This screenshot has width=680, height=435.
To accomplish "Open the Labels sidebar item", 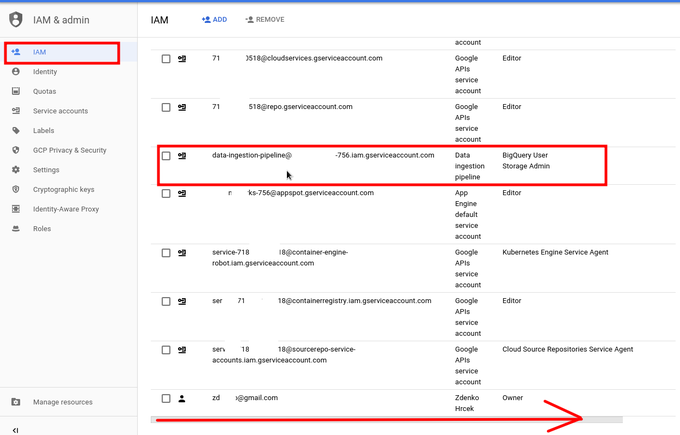I will click(x=69, y=130).
